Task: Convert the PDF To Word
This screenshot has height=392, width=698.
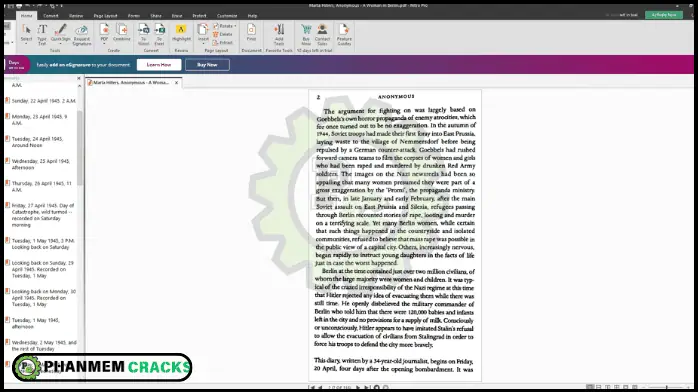Action: (143, 34)
